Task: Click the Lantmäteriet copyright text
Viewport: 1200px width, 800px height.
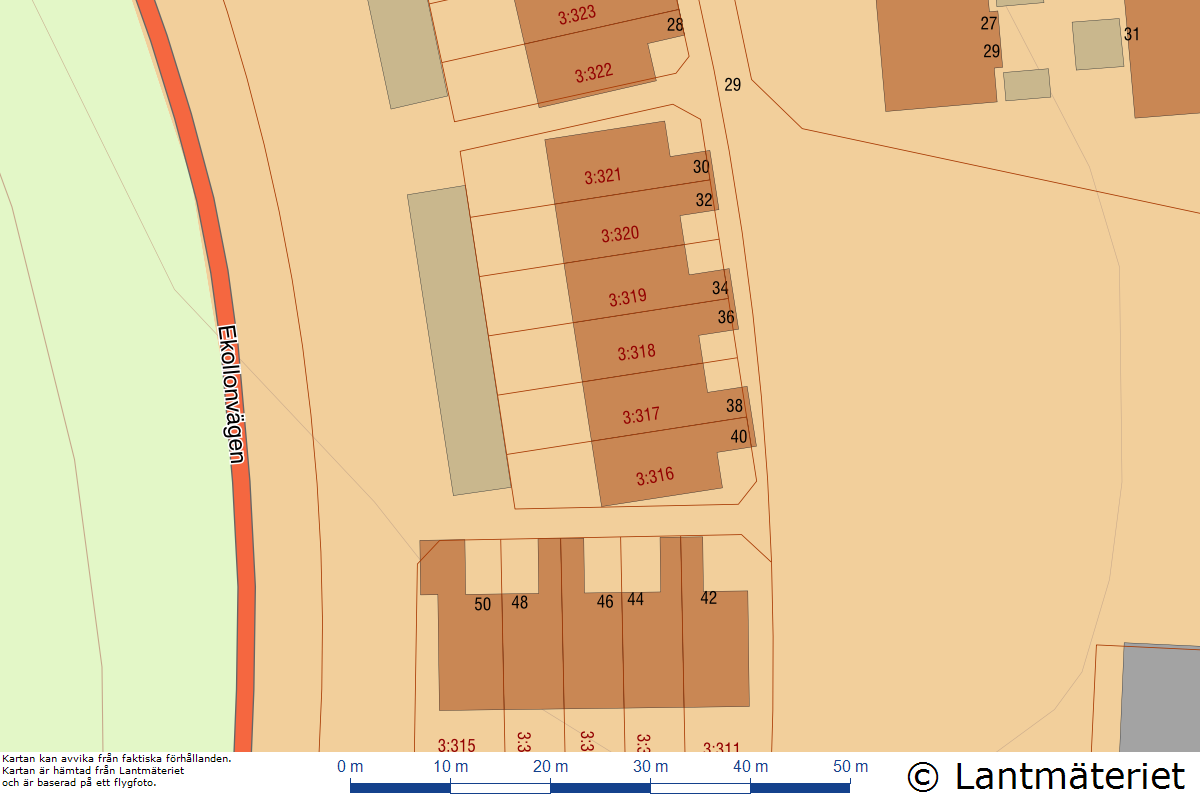Action: (1046, 776)
